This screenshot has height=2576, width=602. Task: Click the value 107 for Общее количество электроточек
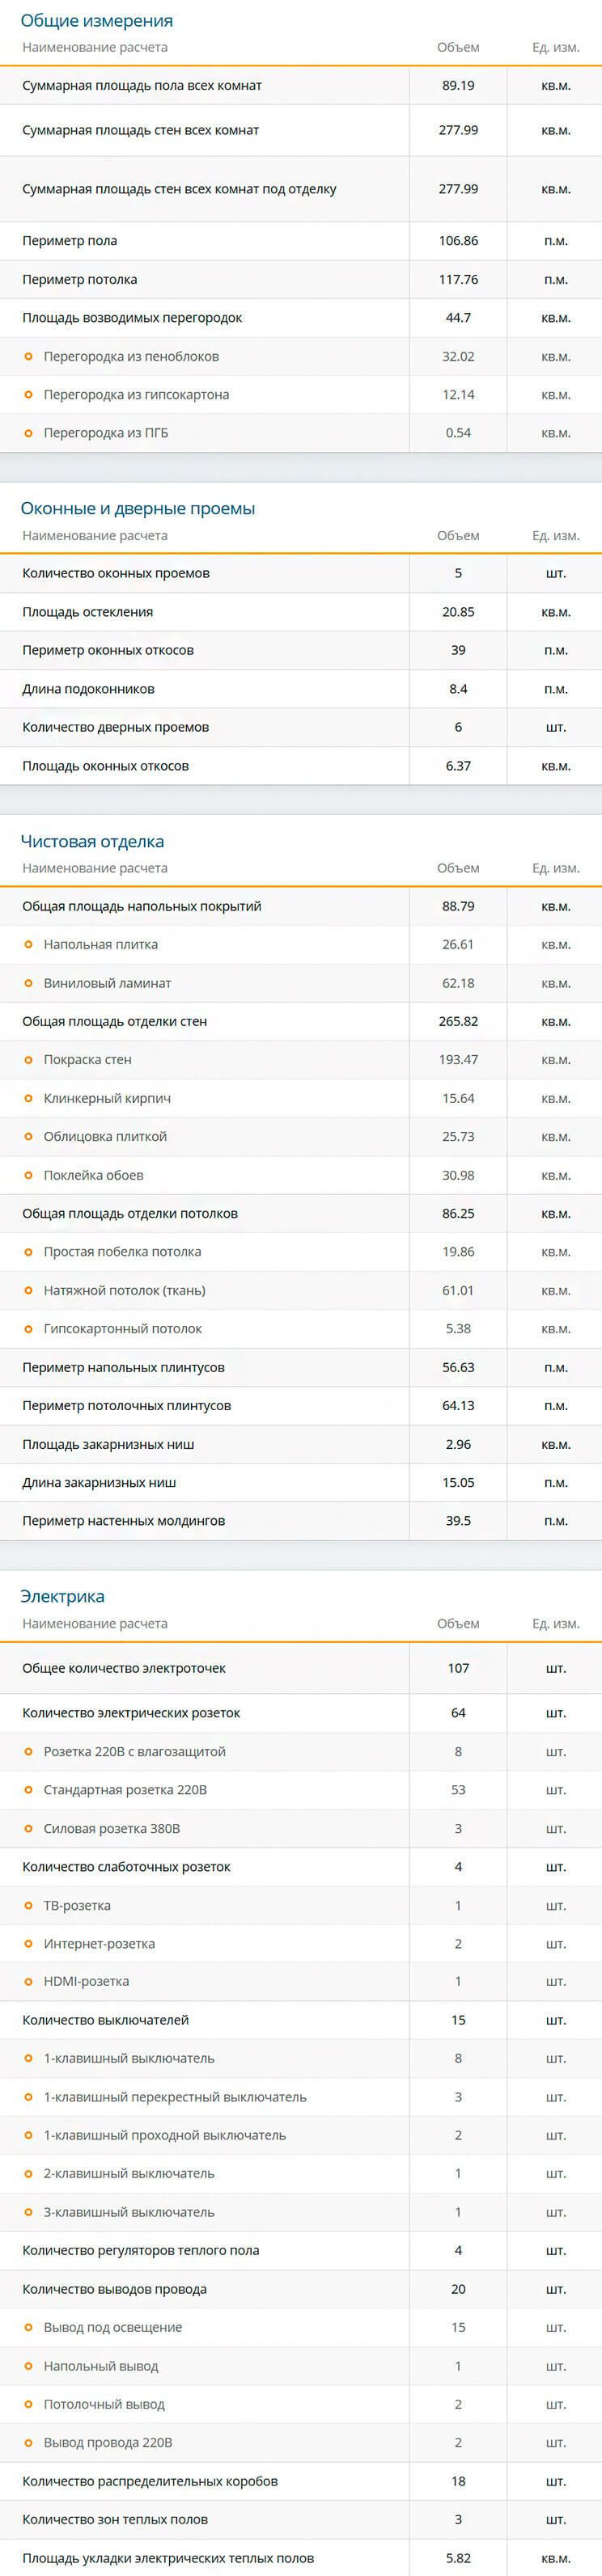click(458, 1668)
